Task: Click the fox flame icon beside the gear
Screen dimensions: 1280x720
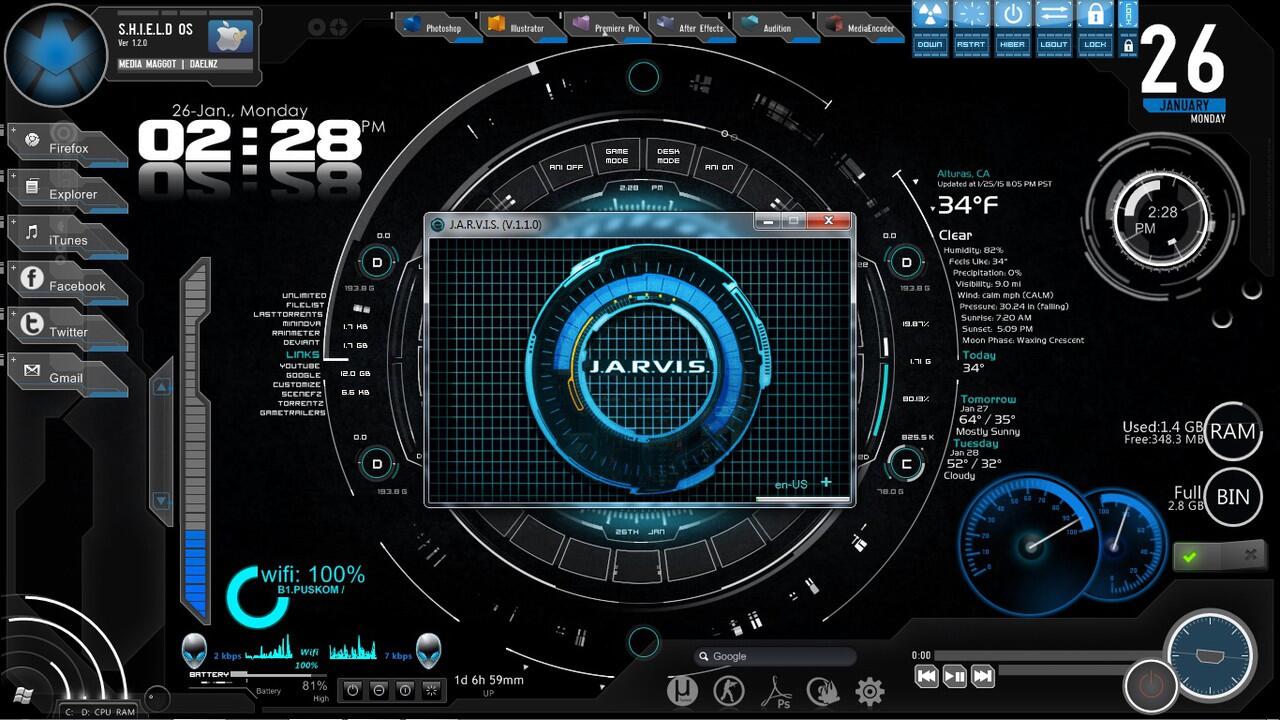Action: (x=823, y=691)
